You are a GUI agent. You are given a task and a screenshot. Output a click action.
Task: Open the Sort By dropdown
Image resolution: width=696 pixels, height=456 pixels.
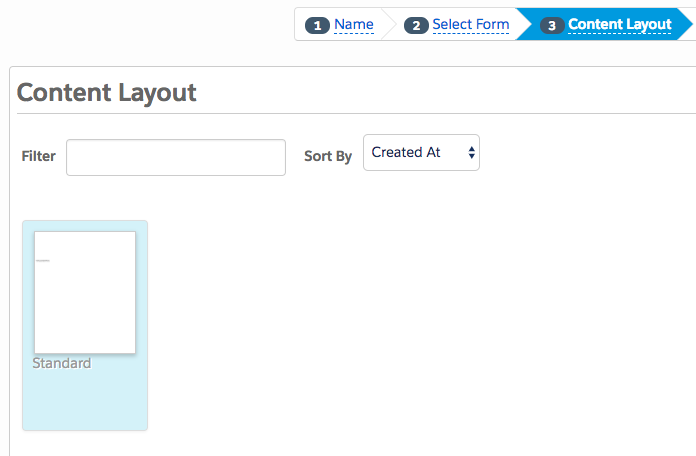421,152
